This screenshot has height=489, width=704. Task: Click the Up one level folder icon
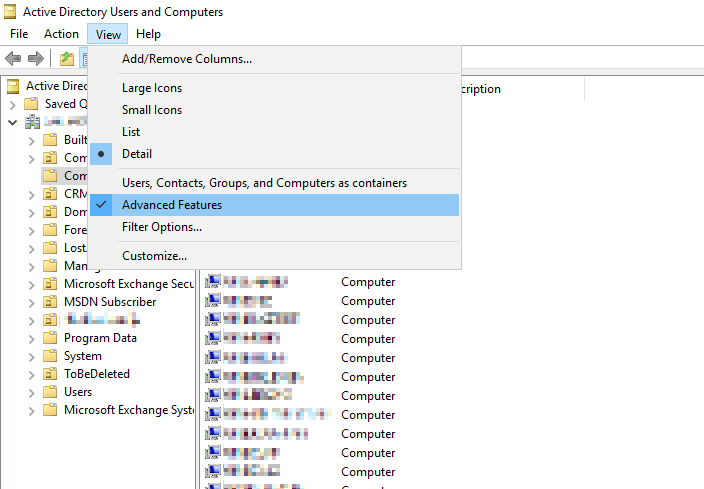(66, 58)
